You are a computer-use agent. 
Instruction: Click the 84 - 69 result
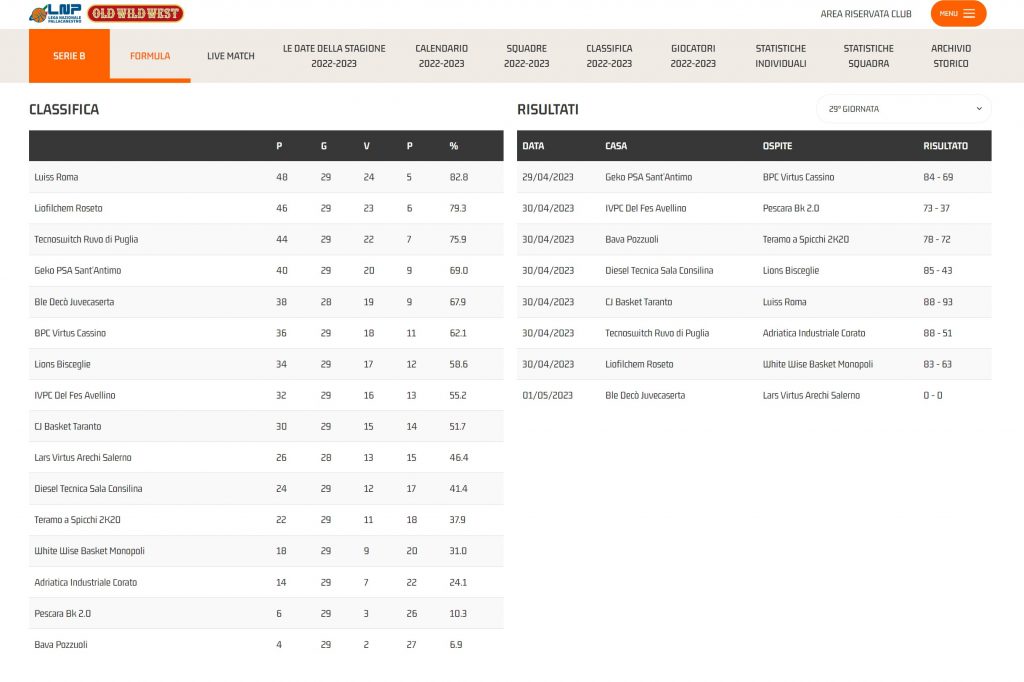(938, 177)
